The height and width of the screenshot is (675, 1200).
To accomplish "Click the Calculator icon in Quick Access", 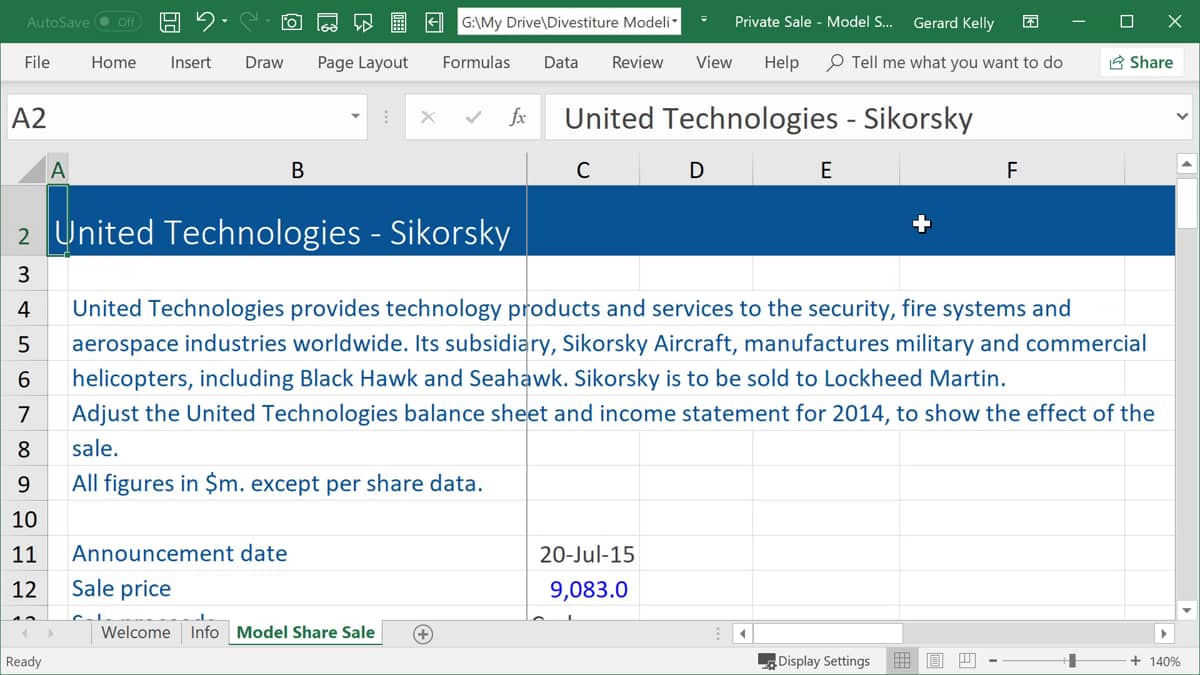I will point(398,21).
